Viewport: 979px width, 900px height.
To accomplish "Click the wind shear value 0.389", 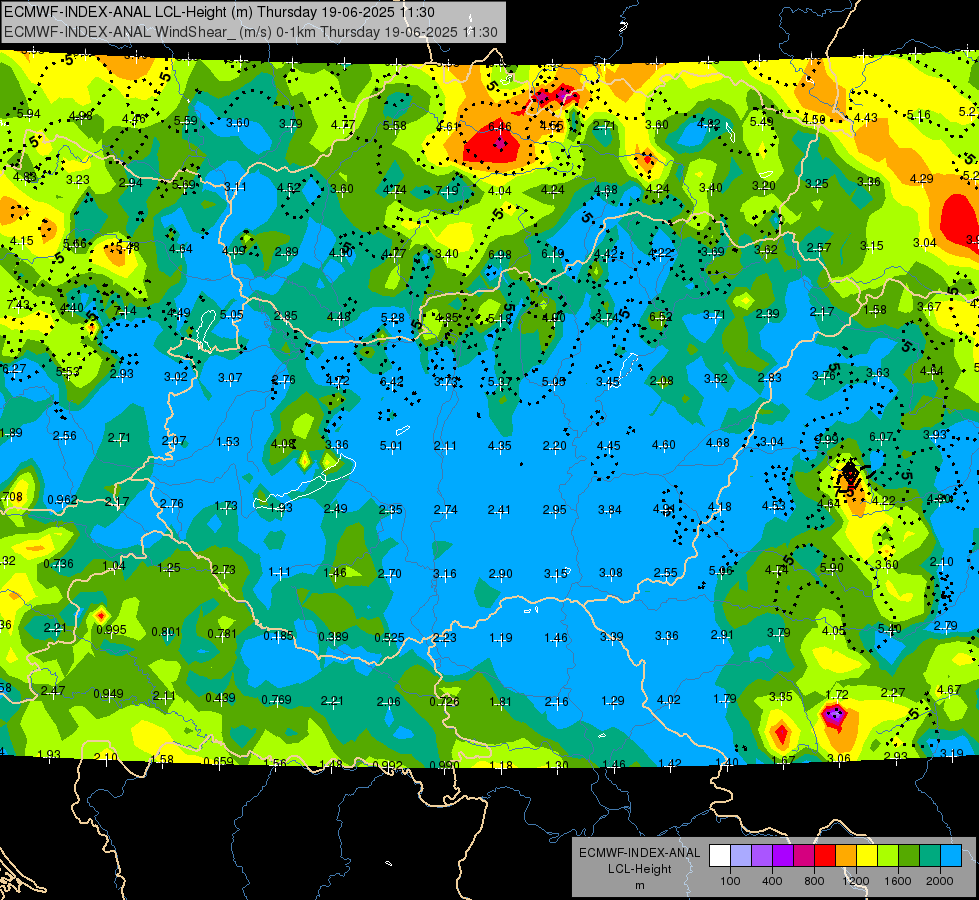I will (333, 636).
